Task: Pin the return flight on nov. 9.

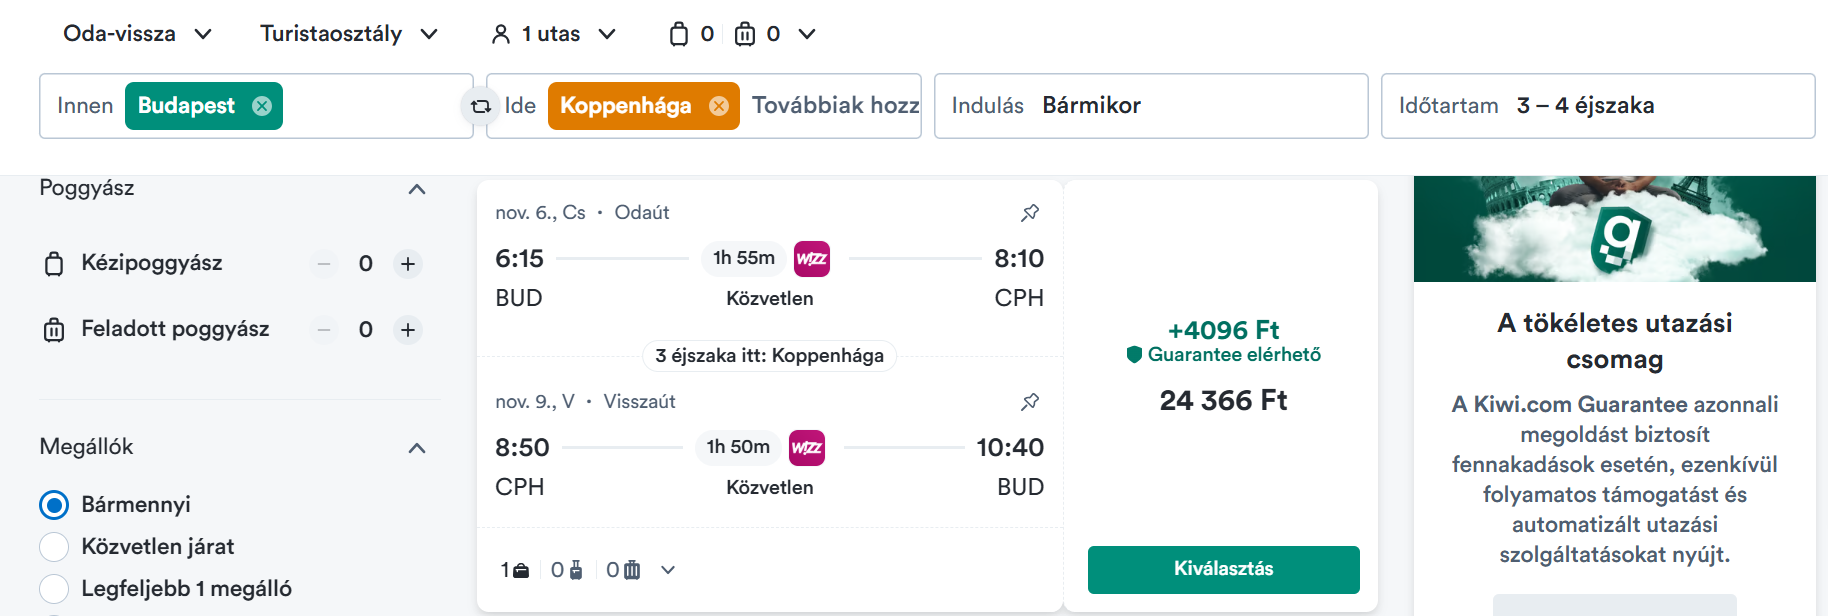Action: coord(1030,401)
